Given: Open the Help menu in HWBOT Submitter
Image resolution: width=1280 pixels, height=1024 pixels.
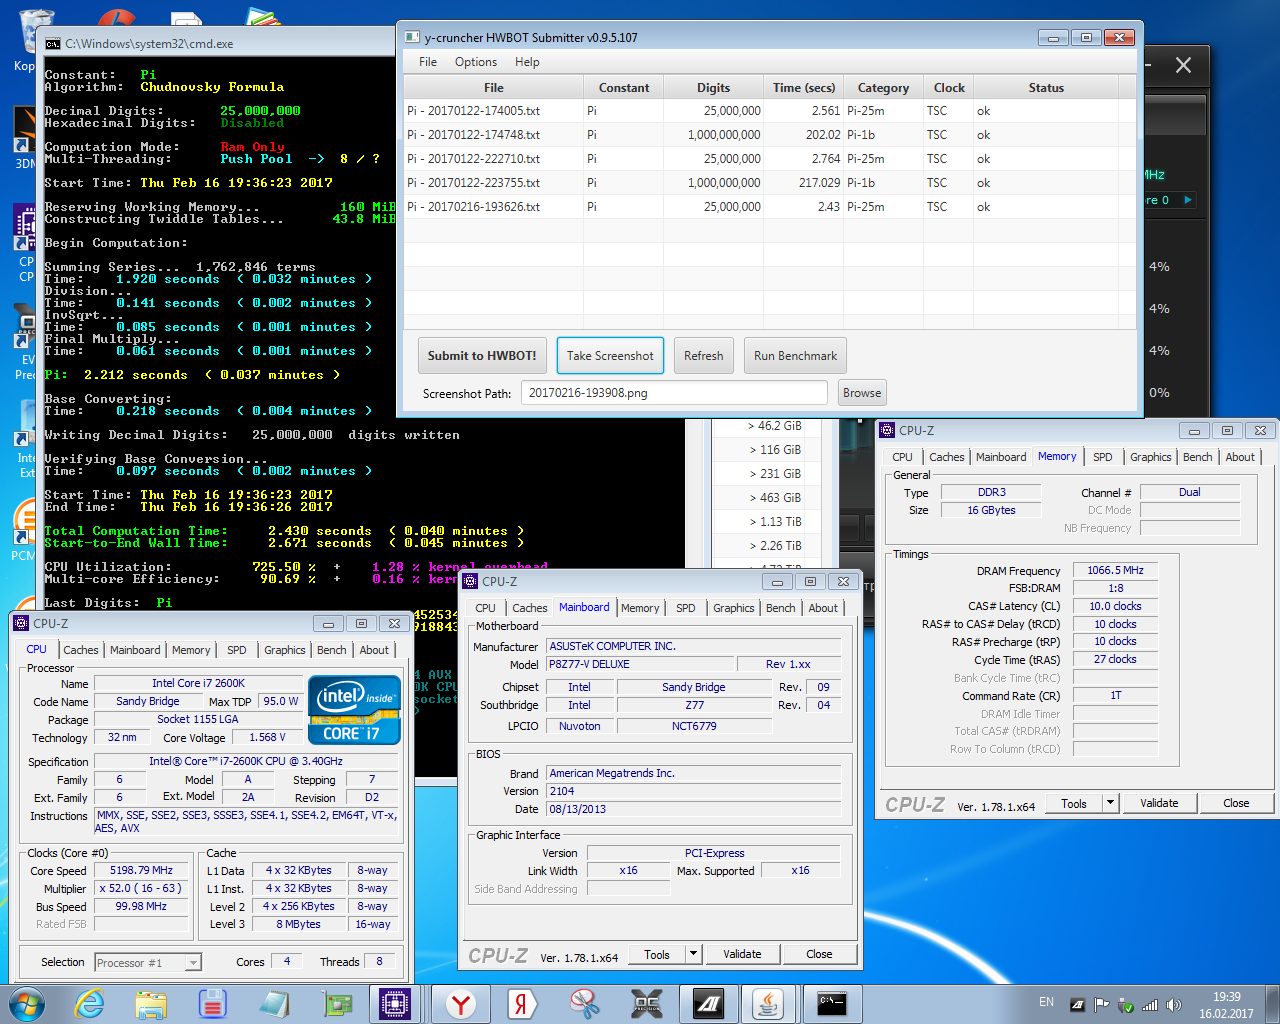Looking at the screenshot, I should tap(527, 62).
